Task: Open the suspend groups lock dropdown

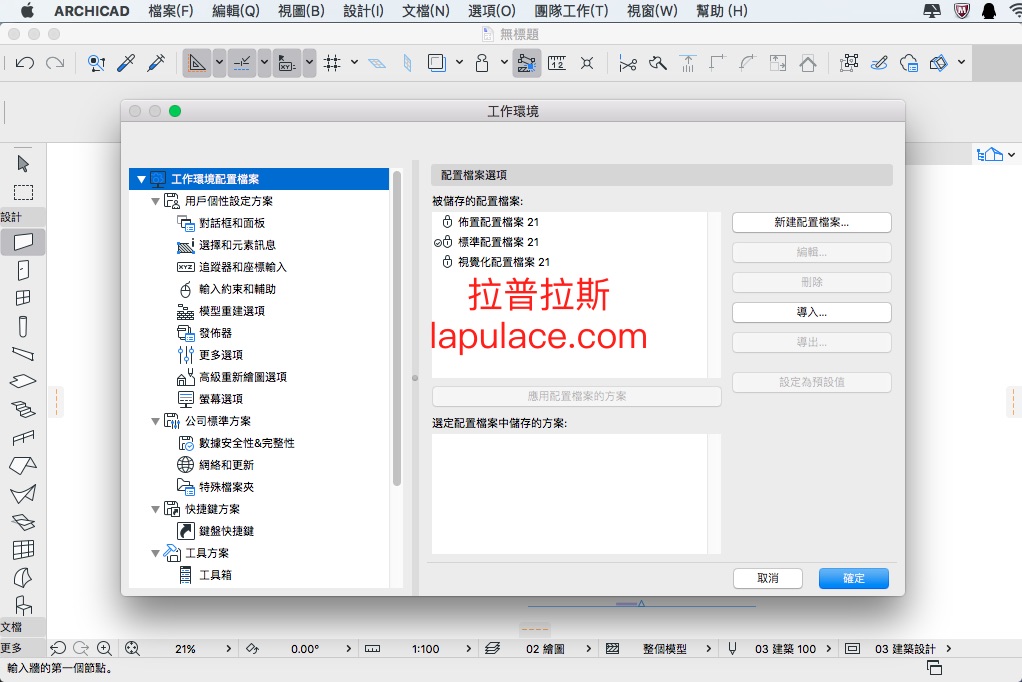Action: point(504,63)
